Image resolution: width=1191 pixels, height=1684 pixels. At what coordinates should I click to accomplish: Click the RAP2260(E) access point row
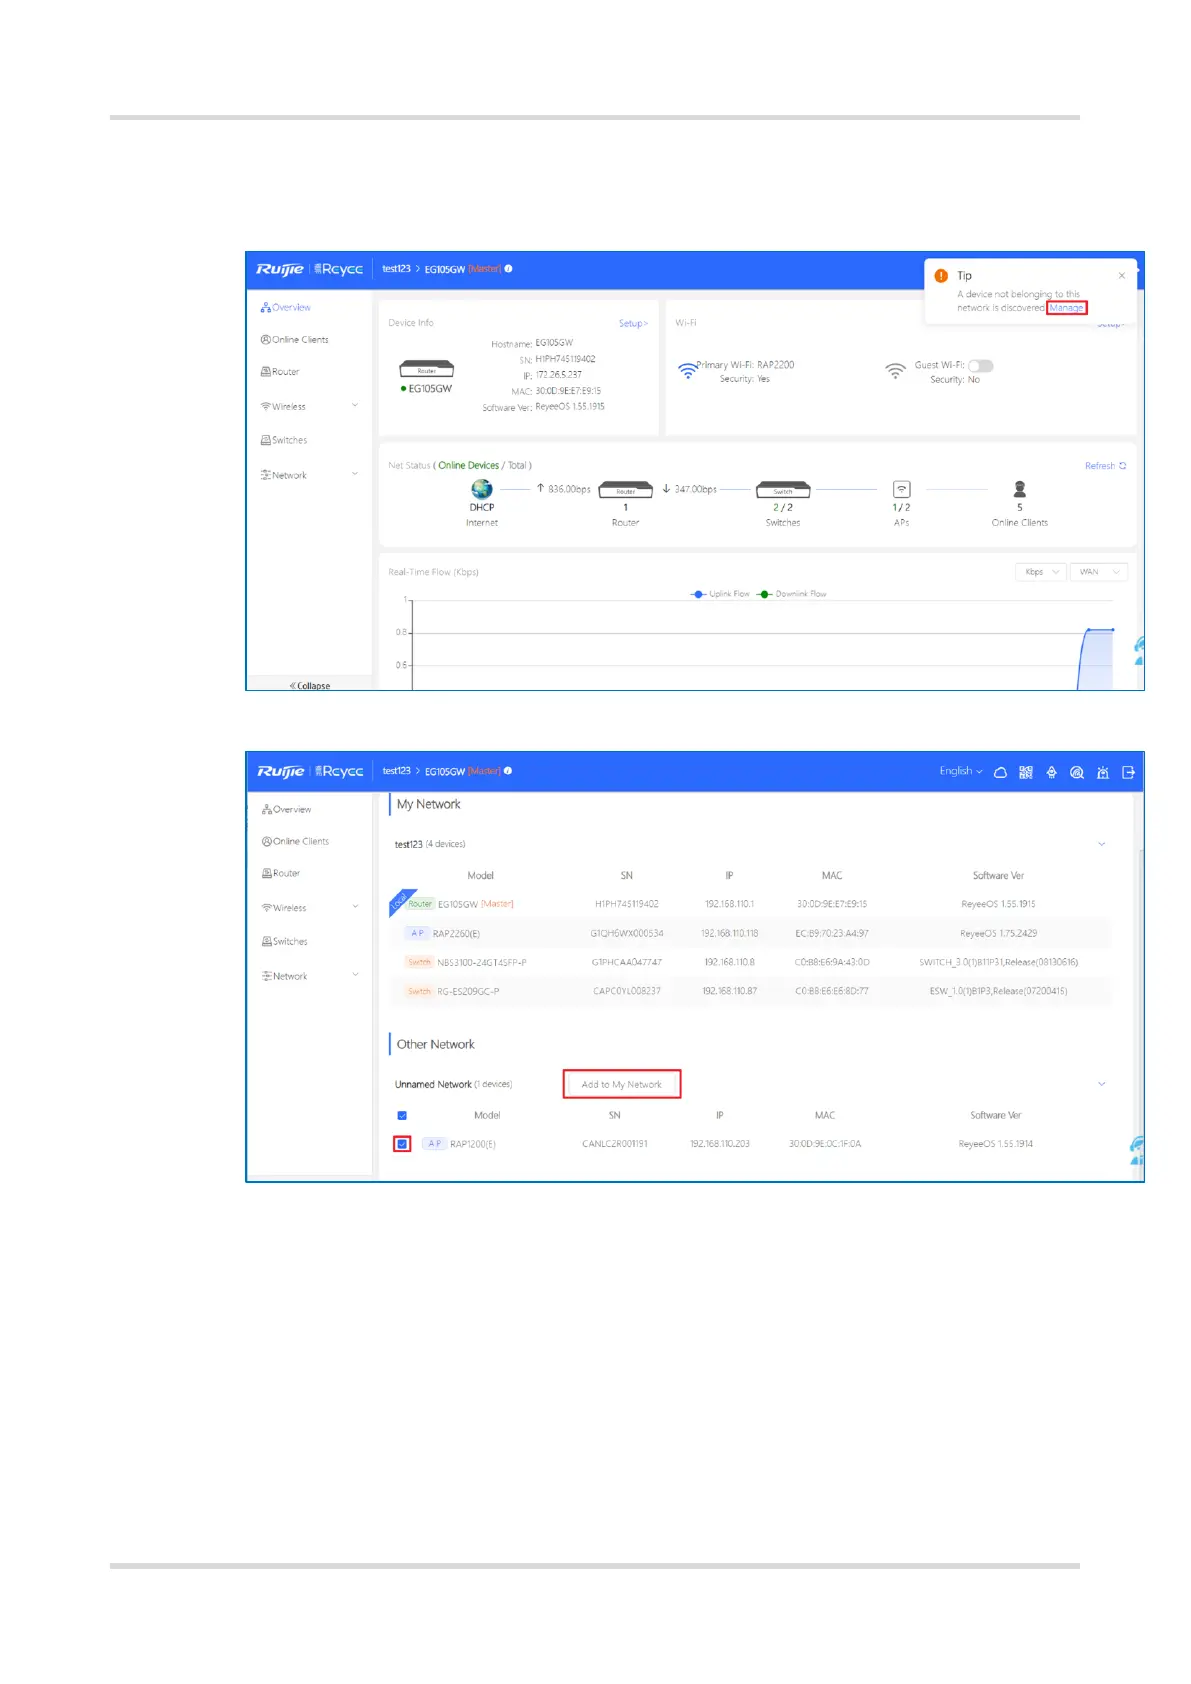pos(750,933)
